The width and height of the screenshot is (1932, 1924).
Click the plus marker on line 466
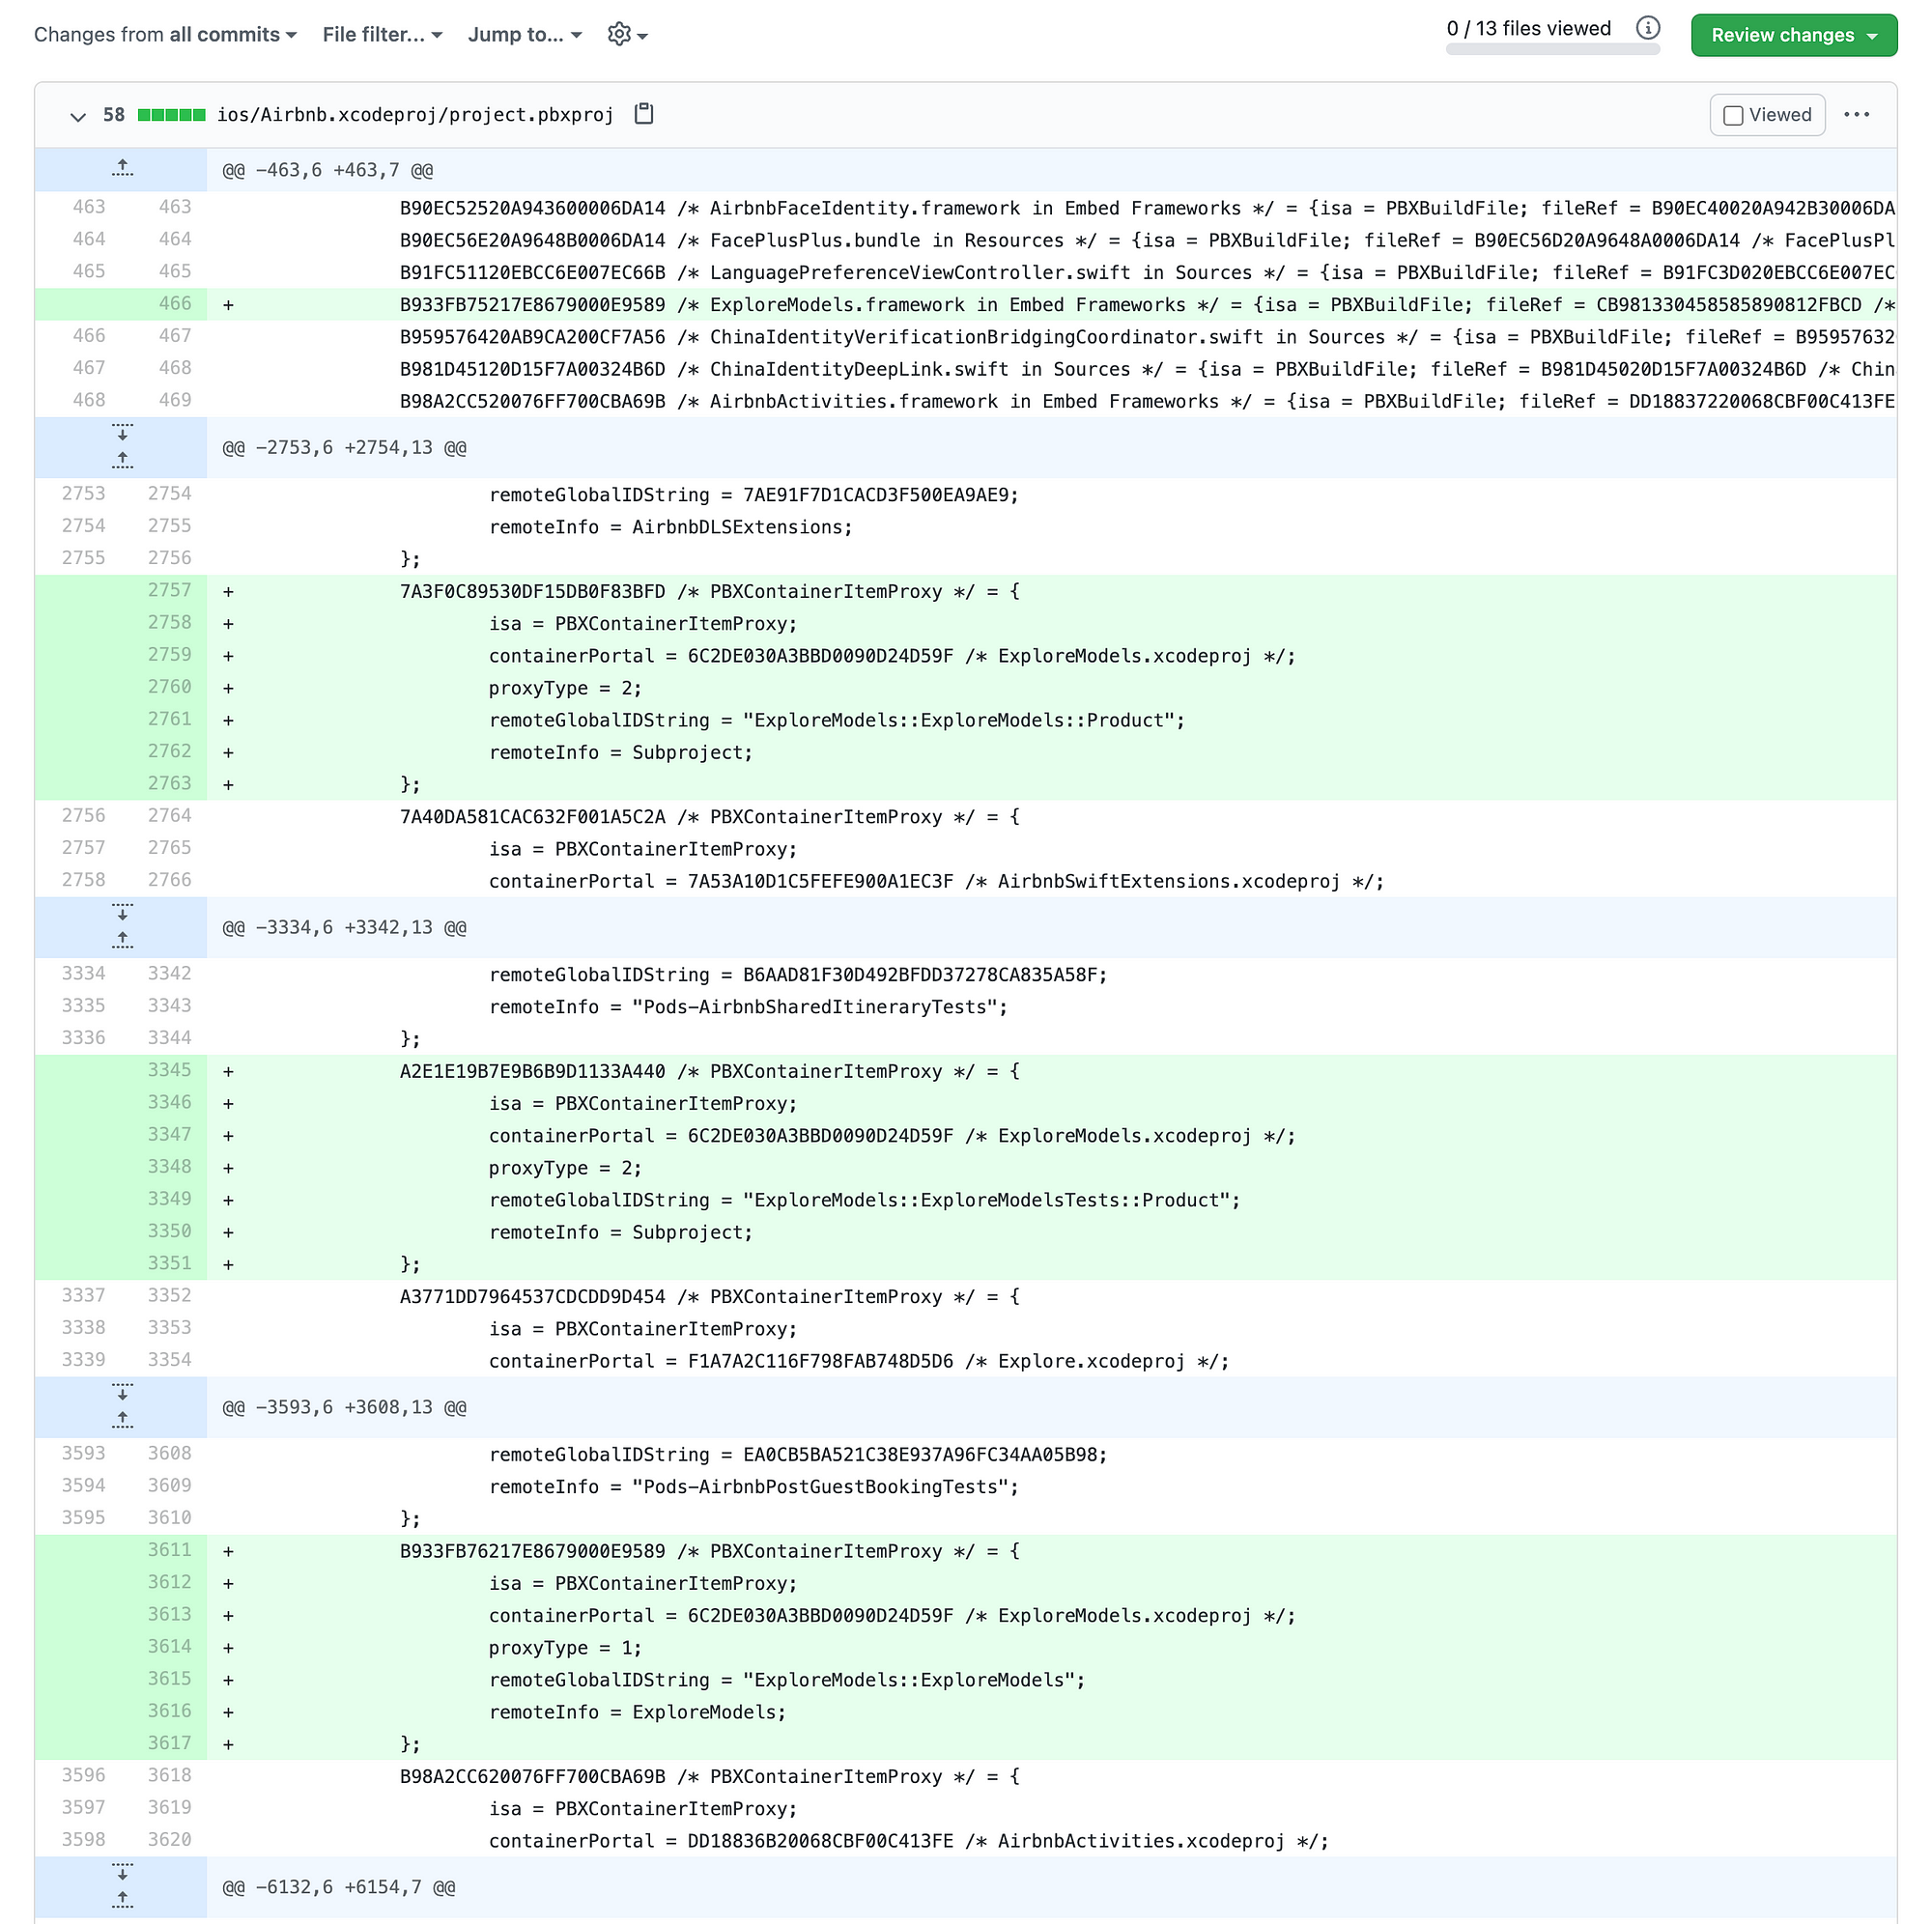[229, 305]
